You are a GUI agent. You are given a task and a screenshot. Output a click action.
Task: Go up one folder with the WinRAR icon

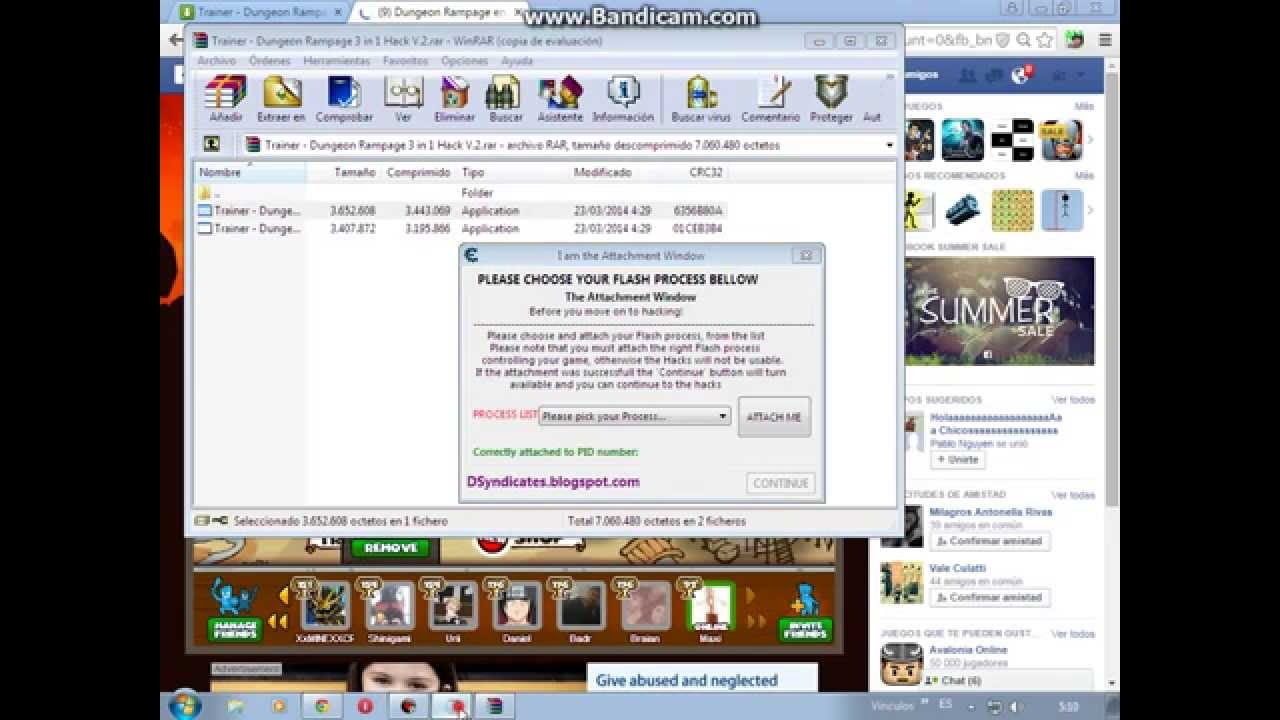(211, 144)
